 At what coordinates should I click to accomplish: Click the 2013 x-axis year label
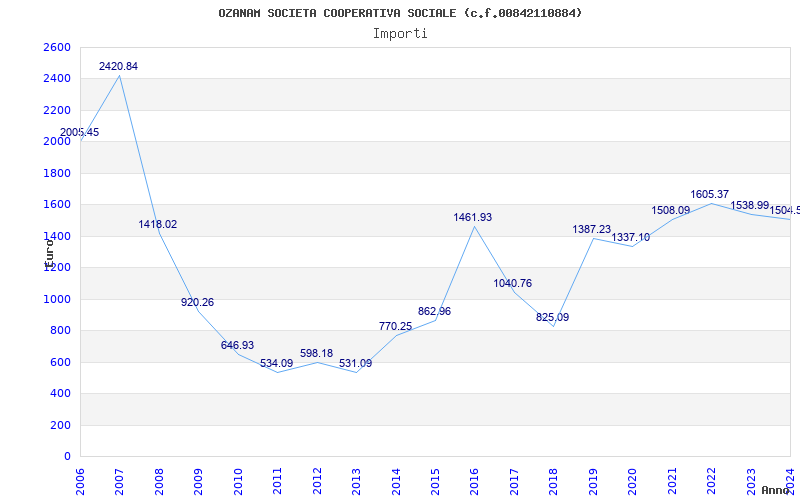(x=356, y=482)
